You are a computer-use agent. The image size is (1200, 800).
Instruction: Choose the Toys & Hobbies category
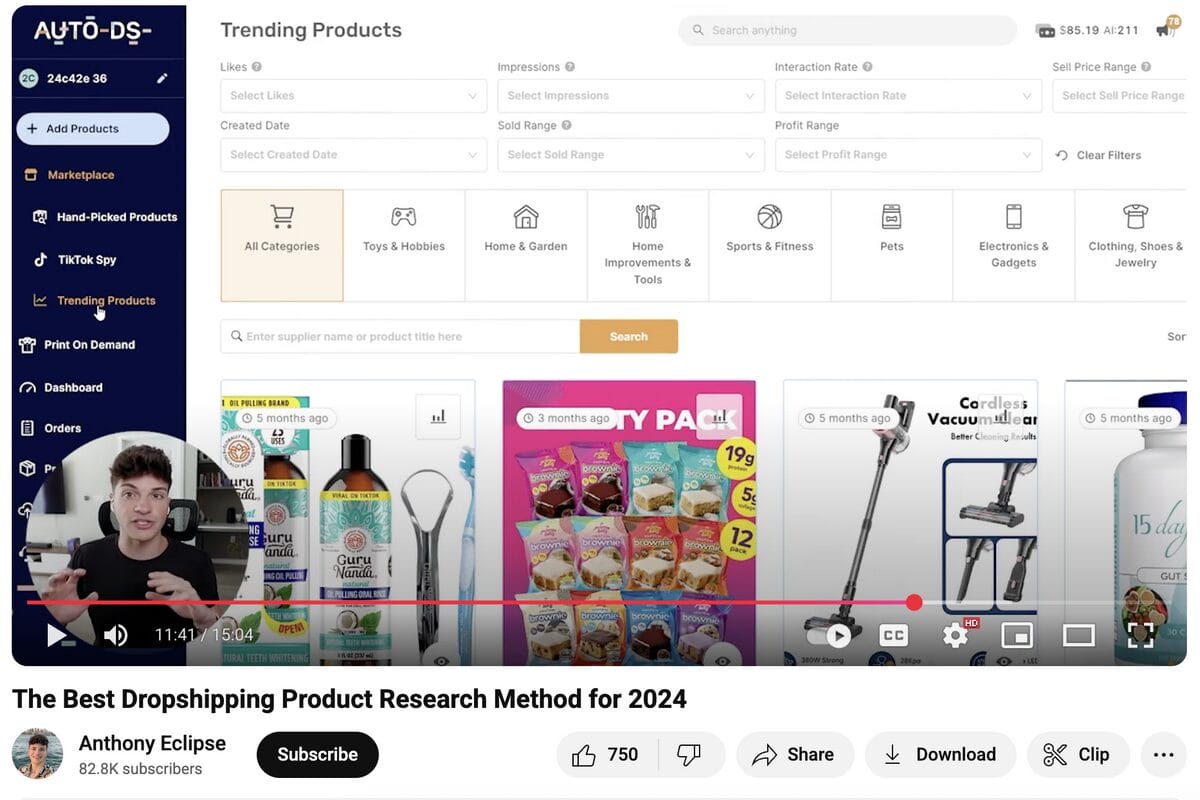[x=404, y=246]
